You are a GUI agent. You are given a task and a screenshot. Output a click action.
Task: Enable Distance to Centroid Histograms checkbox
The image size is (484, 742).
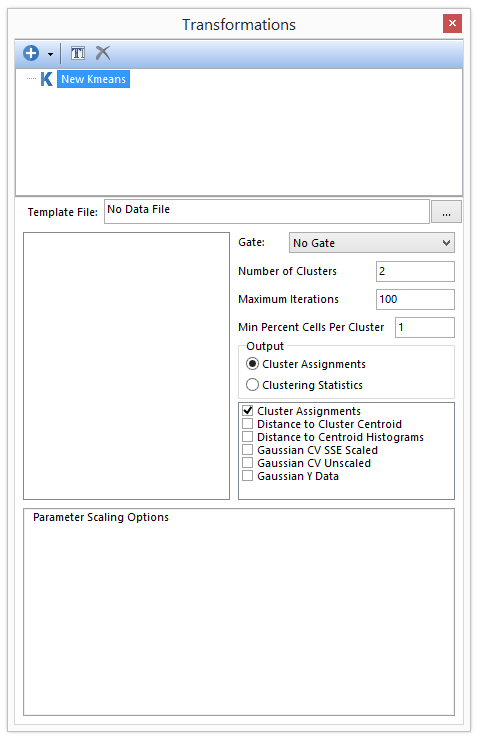[x=247, y=436]
